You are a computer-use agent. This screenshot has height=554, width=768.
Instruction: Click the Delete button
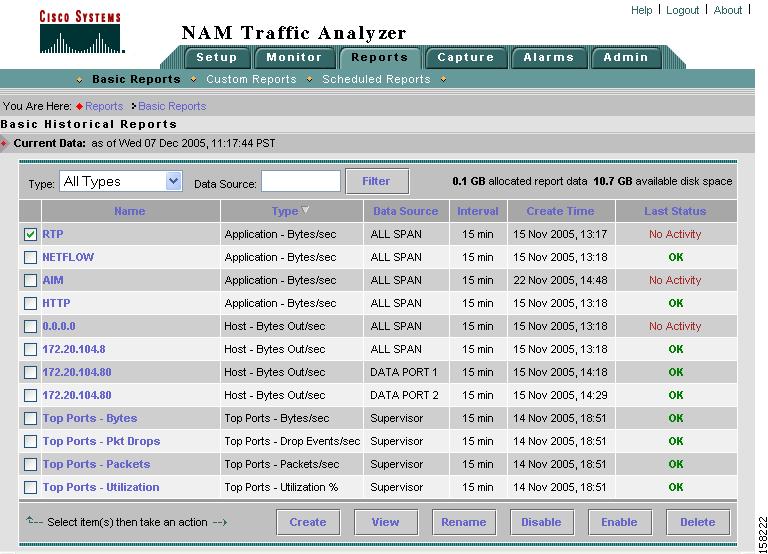(697, 522)
